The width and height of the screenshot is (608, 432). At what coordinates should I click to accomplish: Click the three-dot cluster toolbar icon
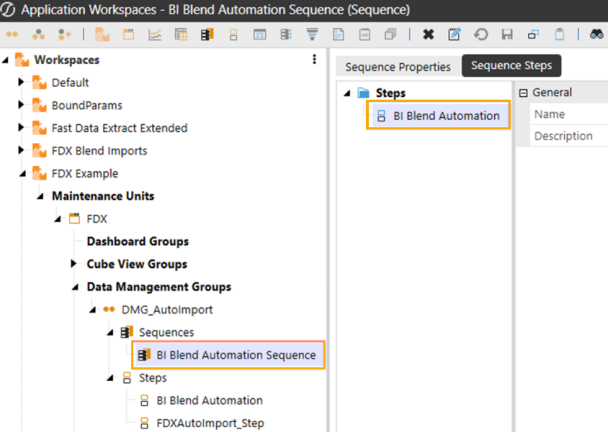pos(38,35)
